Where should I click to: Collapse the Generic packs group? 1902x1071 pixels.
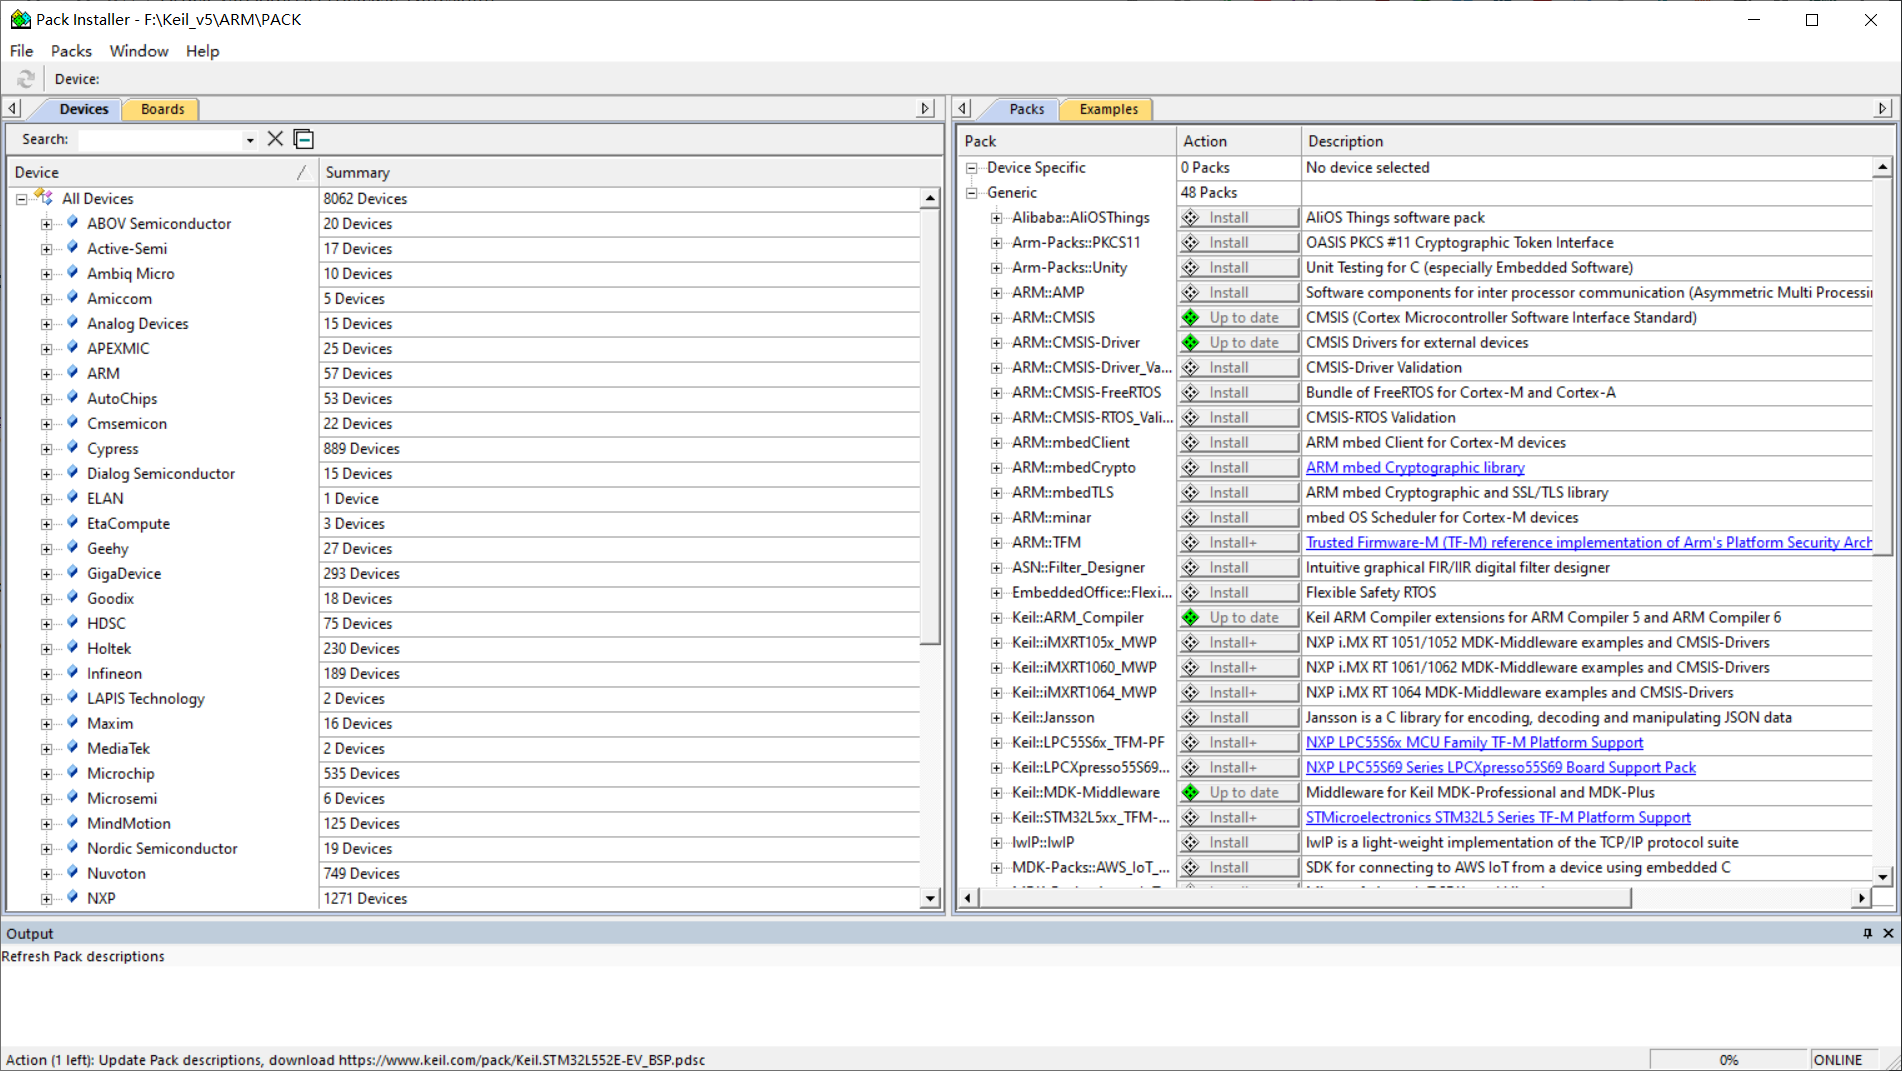pyautogui.click(x=971, y=193)
